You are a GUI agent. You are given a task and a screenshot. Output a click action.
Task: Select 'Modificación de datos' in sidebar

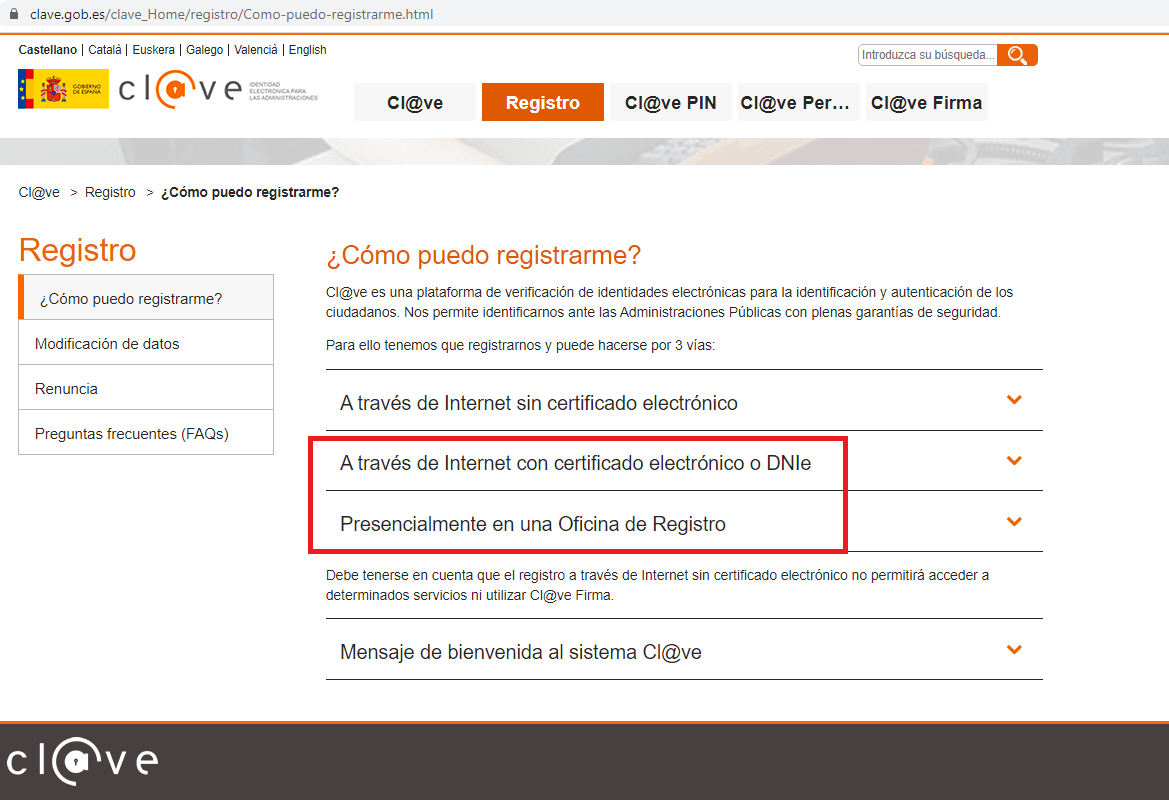coord(146,343)
